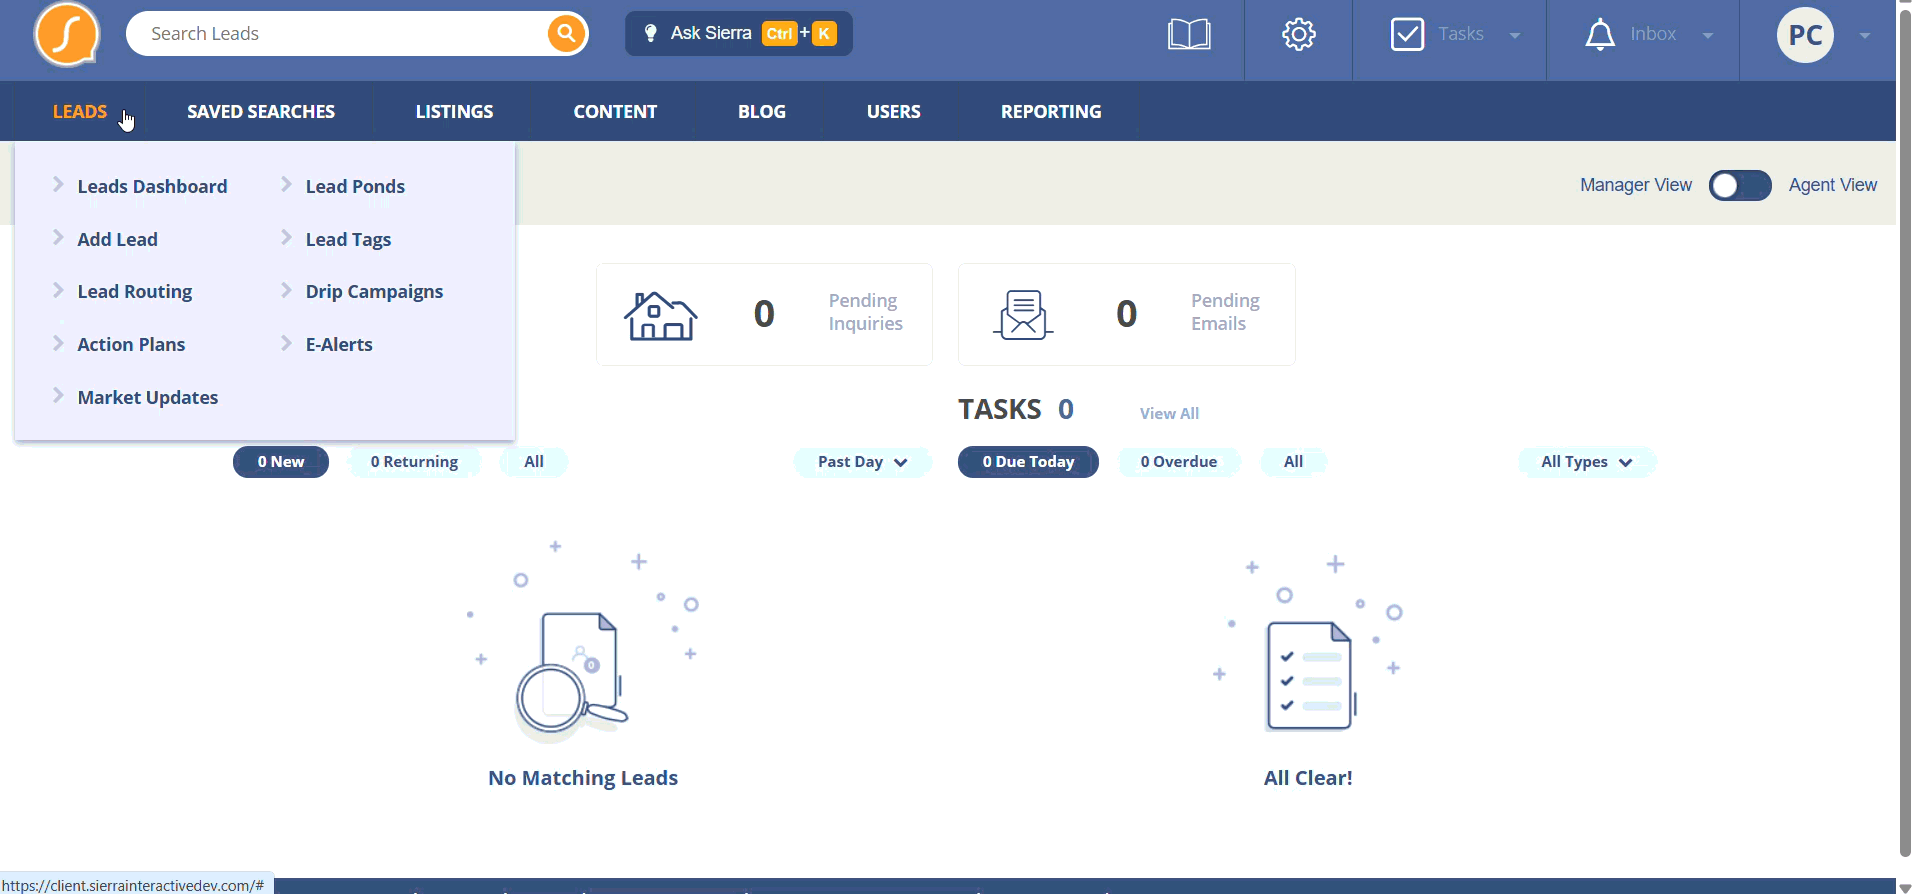Click the Ask Sierra button

pos(739,33)
